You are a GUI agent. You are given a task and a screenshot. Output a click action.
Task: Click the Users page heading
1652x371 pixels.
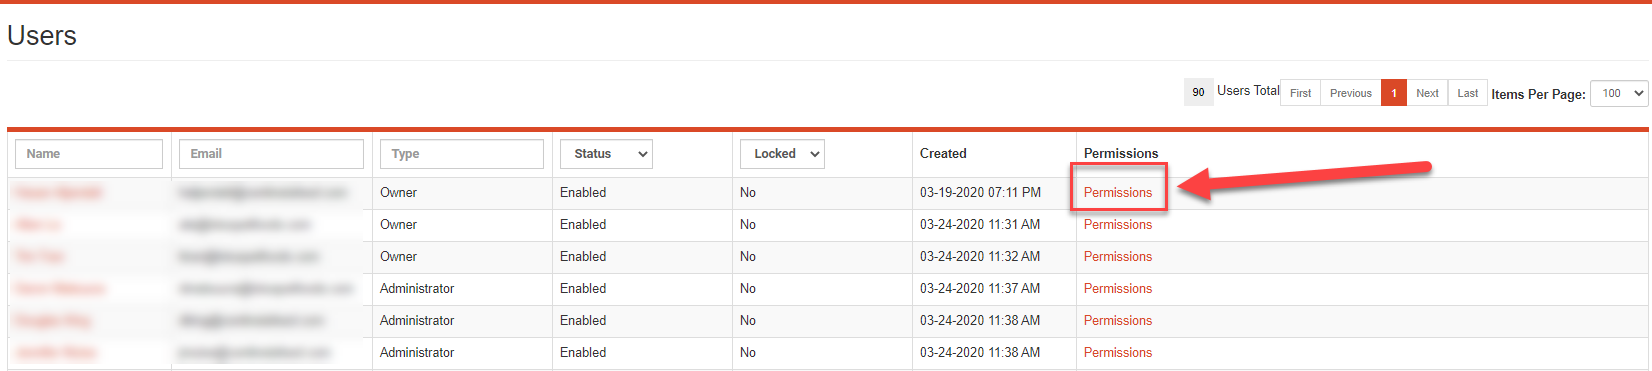tap(42, 36)
